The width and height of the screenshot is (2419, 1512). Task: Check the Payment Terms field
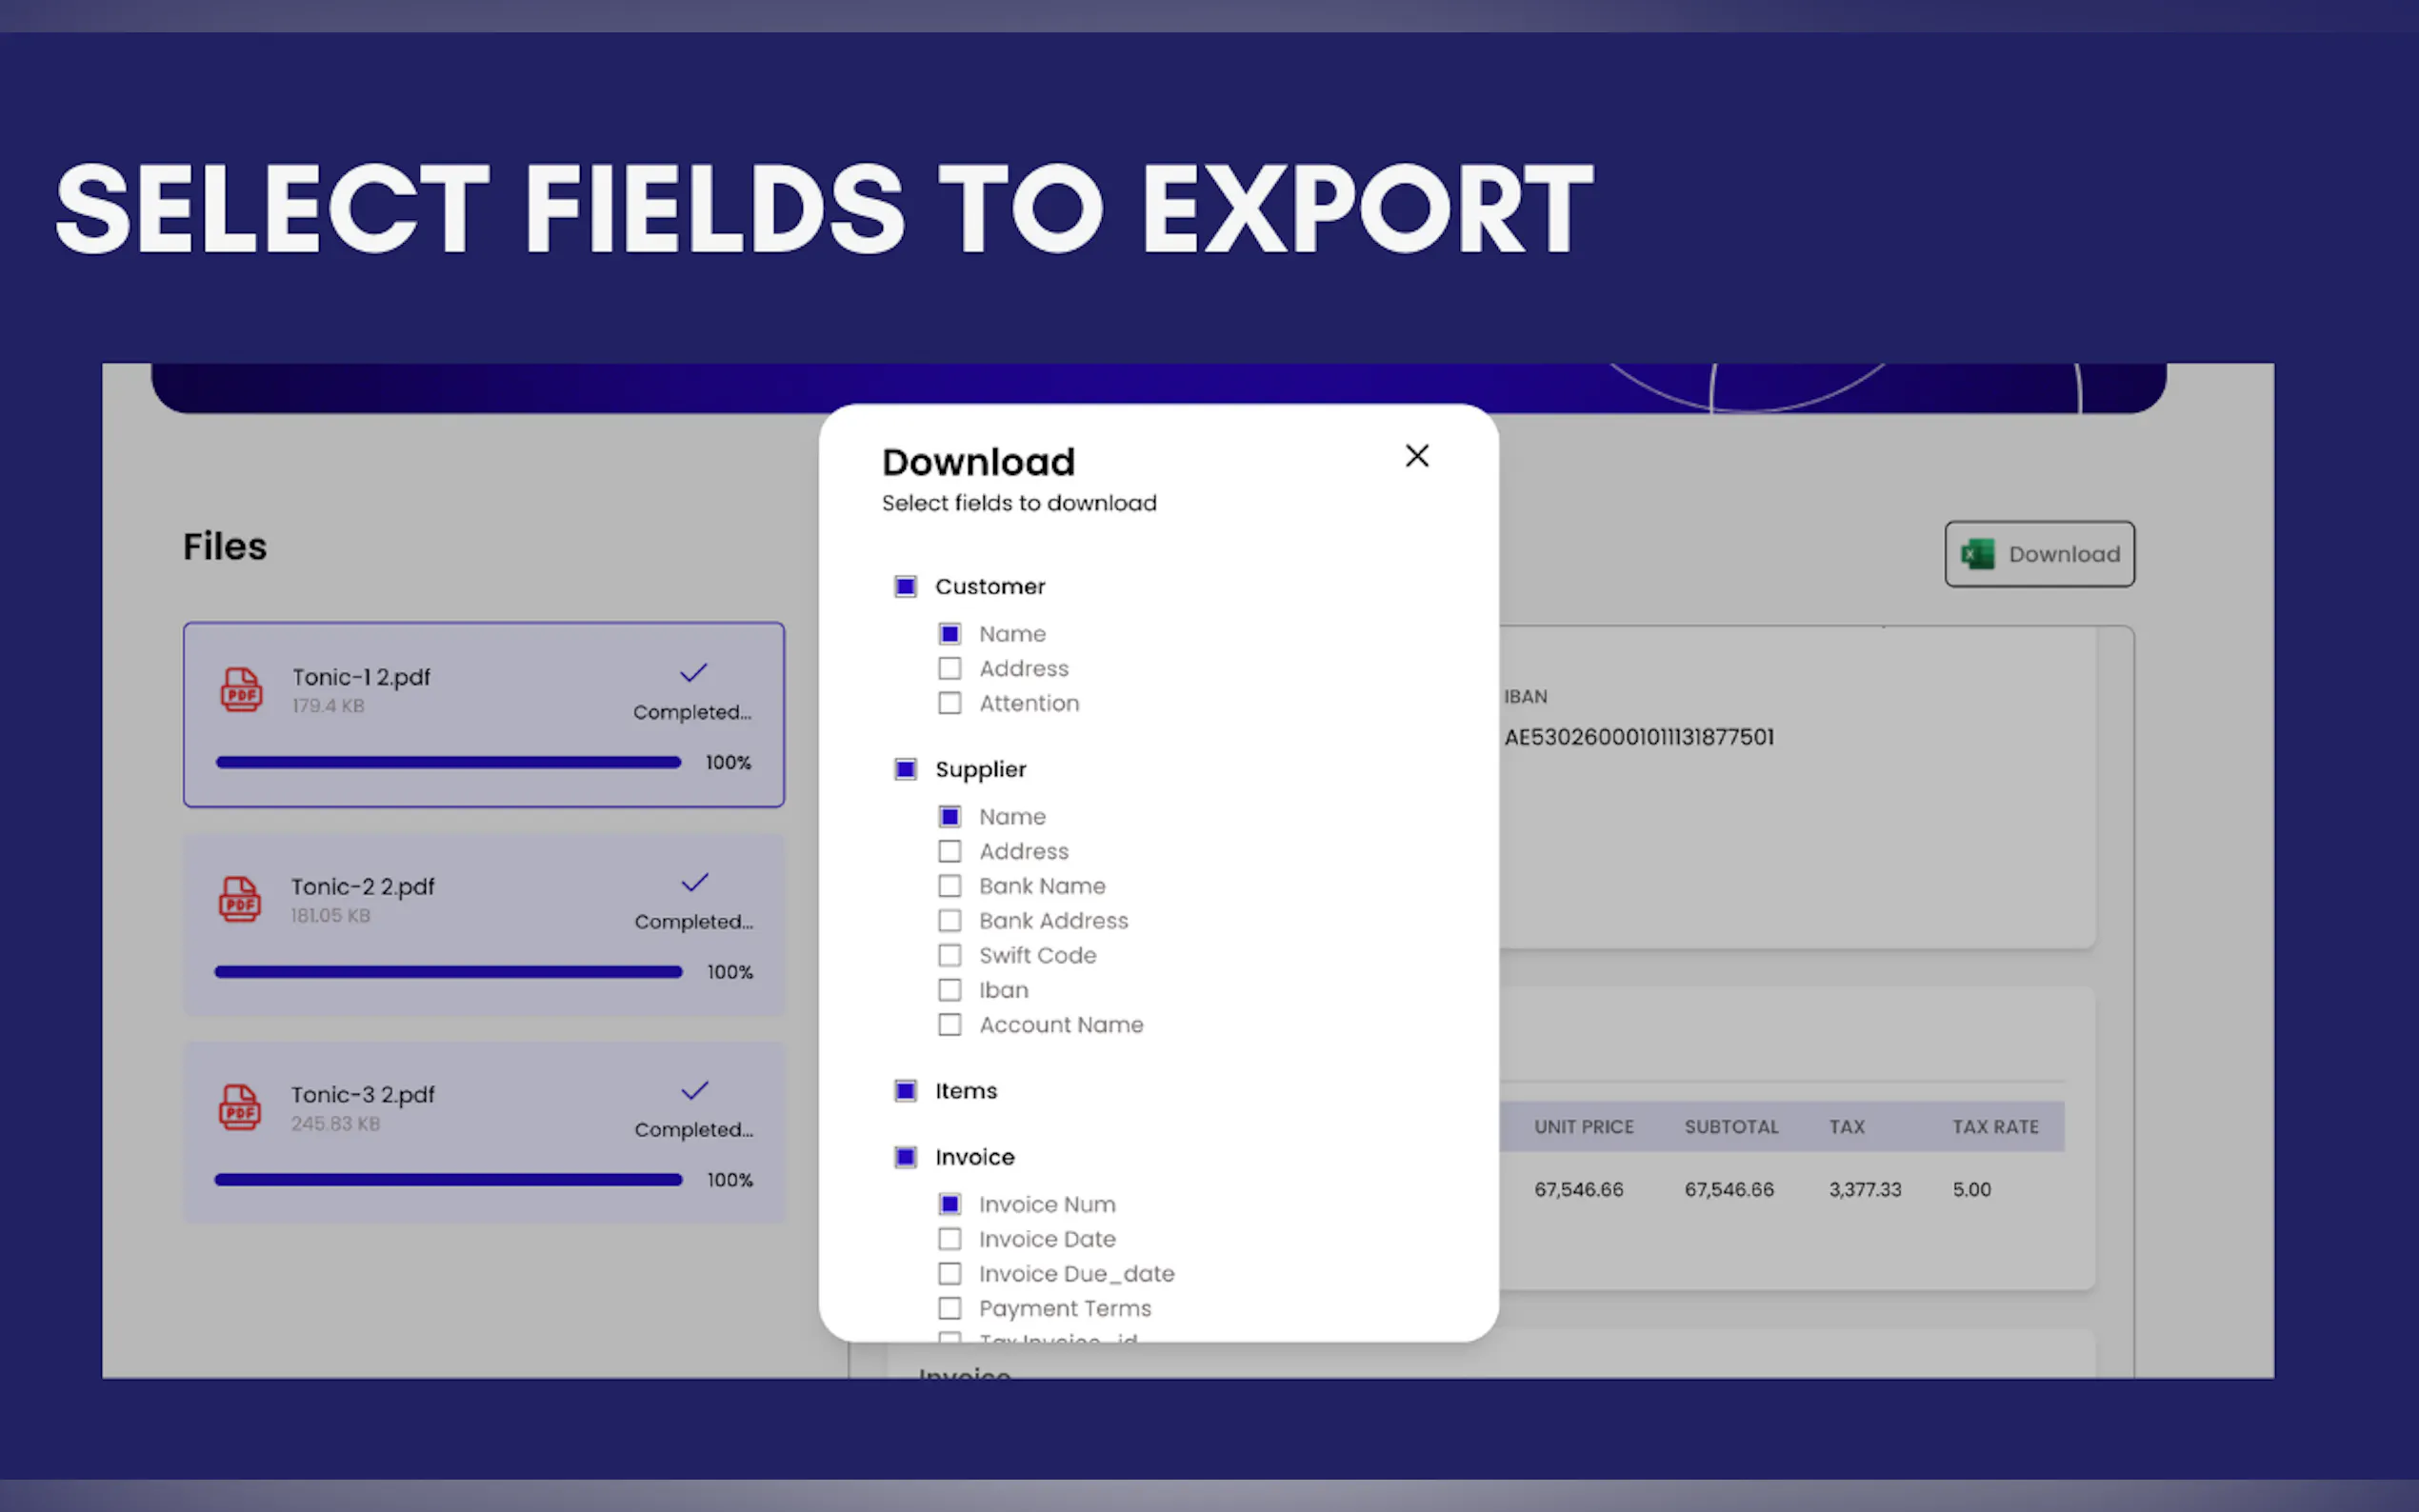tap(949, 1308)
